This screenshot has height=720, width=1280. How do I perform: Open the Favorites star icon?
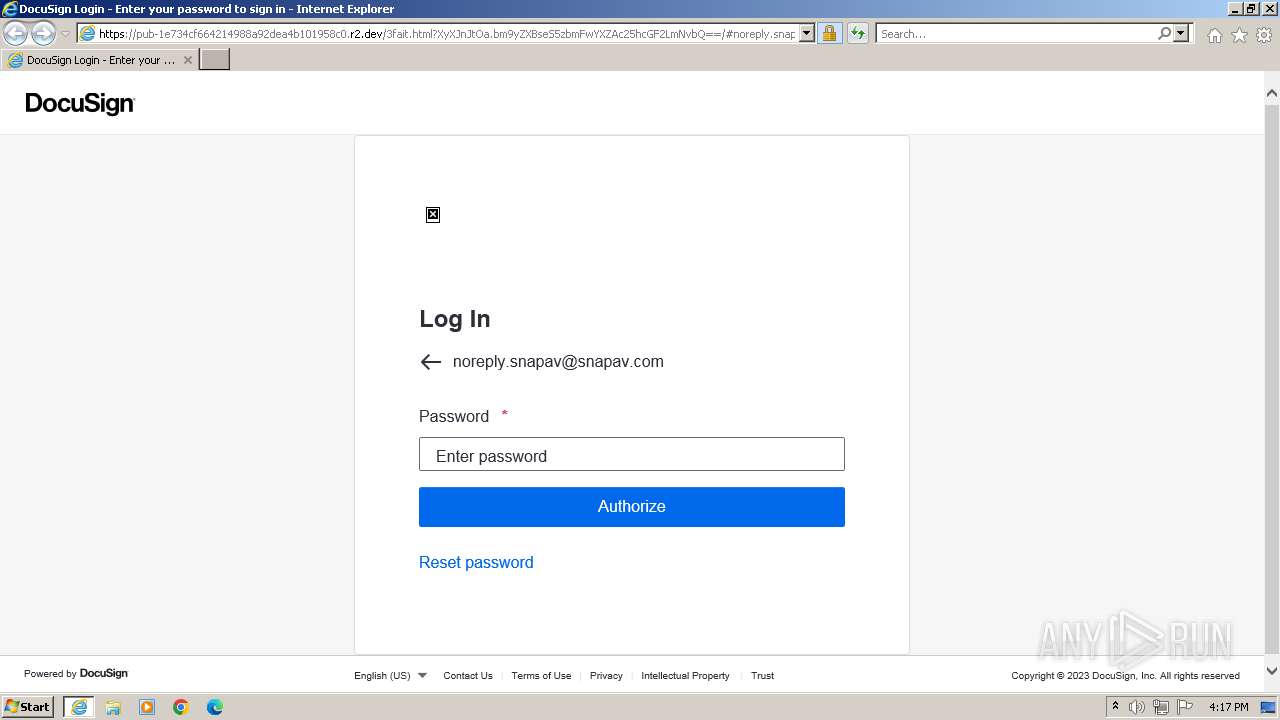(x=1239, y=35)
